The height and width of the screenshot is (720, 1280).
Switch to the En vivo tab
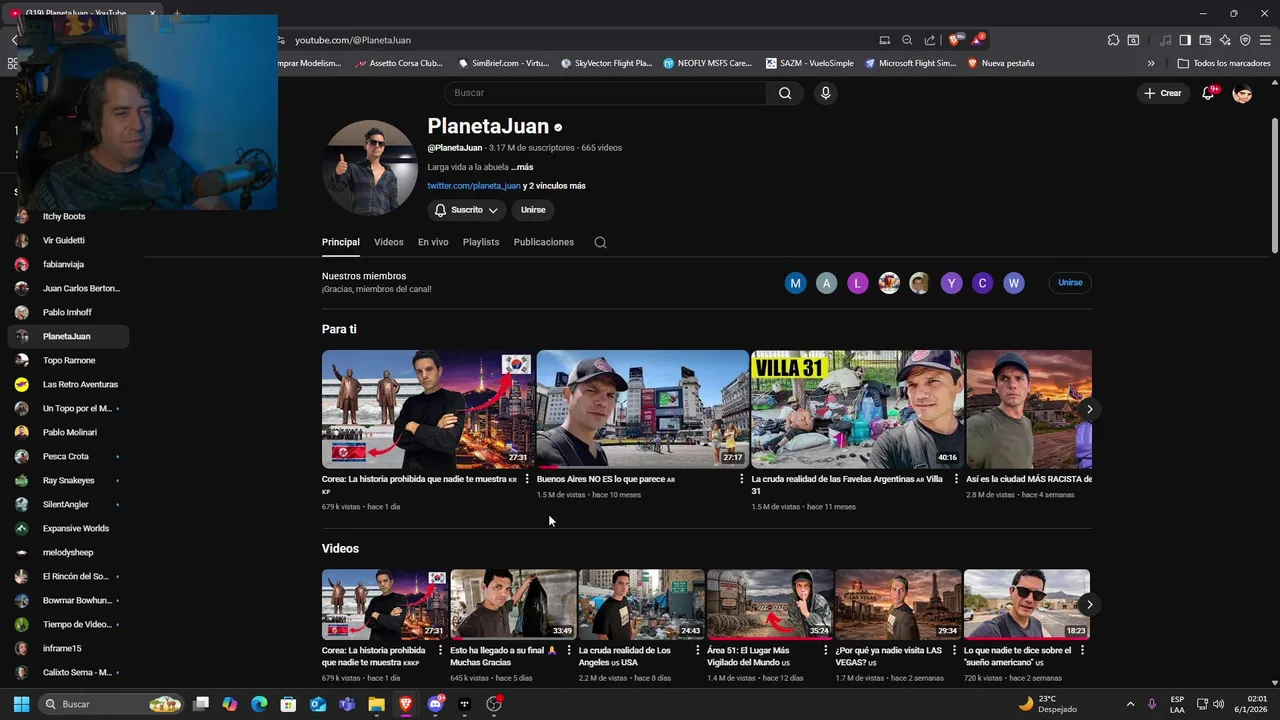pos(433,242)
